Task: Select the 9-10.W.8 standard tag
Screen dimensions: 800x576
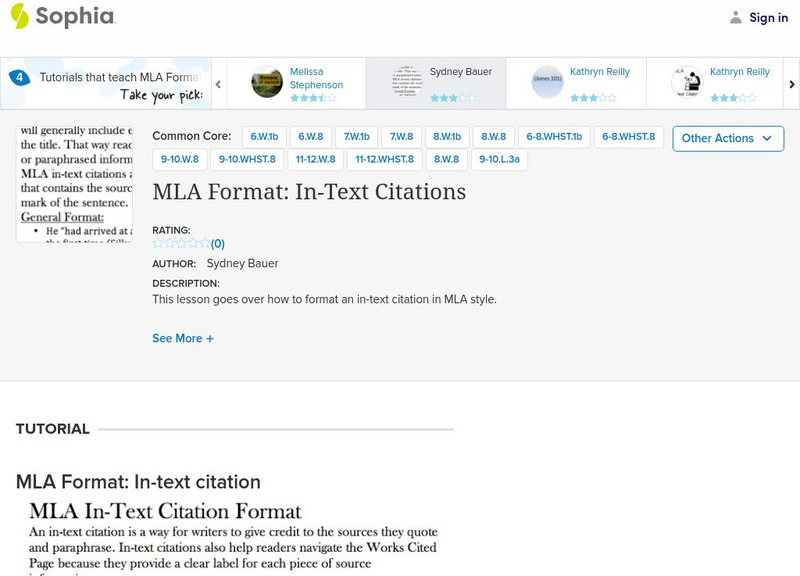Action: pyautogui.click(x=180, y=159)
